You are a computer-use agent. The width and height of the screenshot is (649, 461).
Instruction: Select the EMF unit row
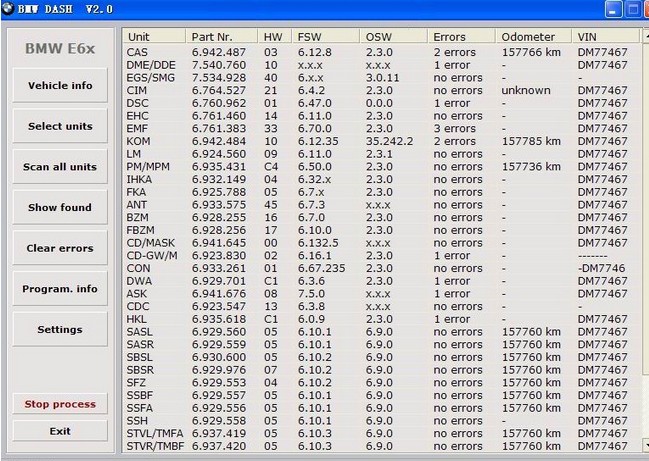[x=381, y=129]
